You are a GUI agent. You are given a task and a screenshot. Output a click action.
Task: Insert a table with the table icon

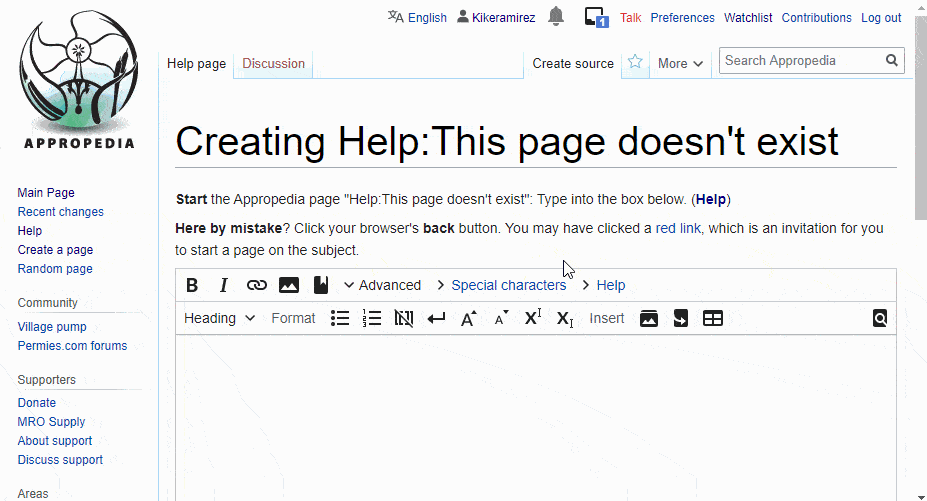coord(713,318)
